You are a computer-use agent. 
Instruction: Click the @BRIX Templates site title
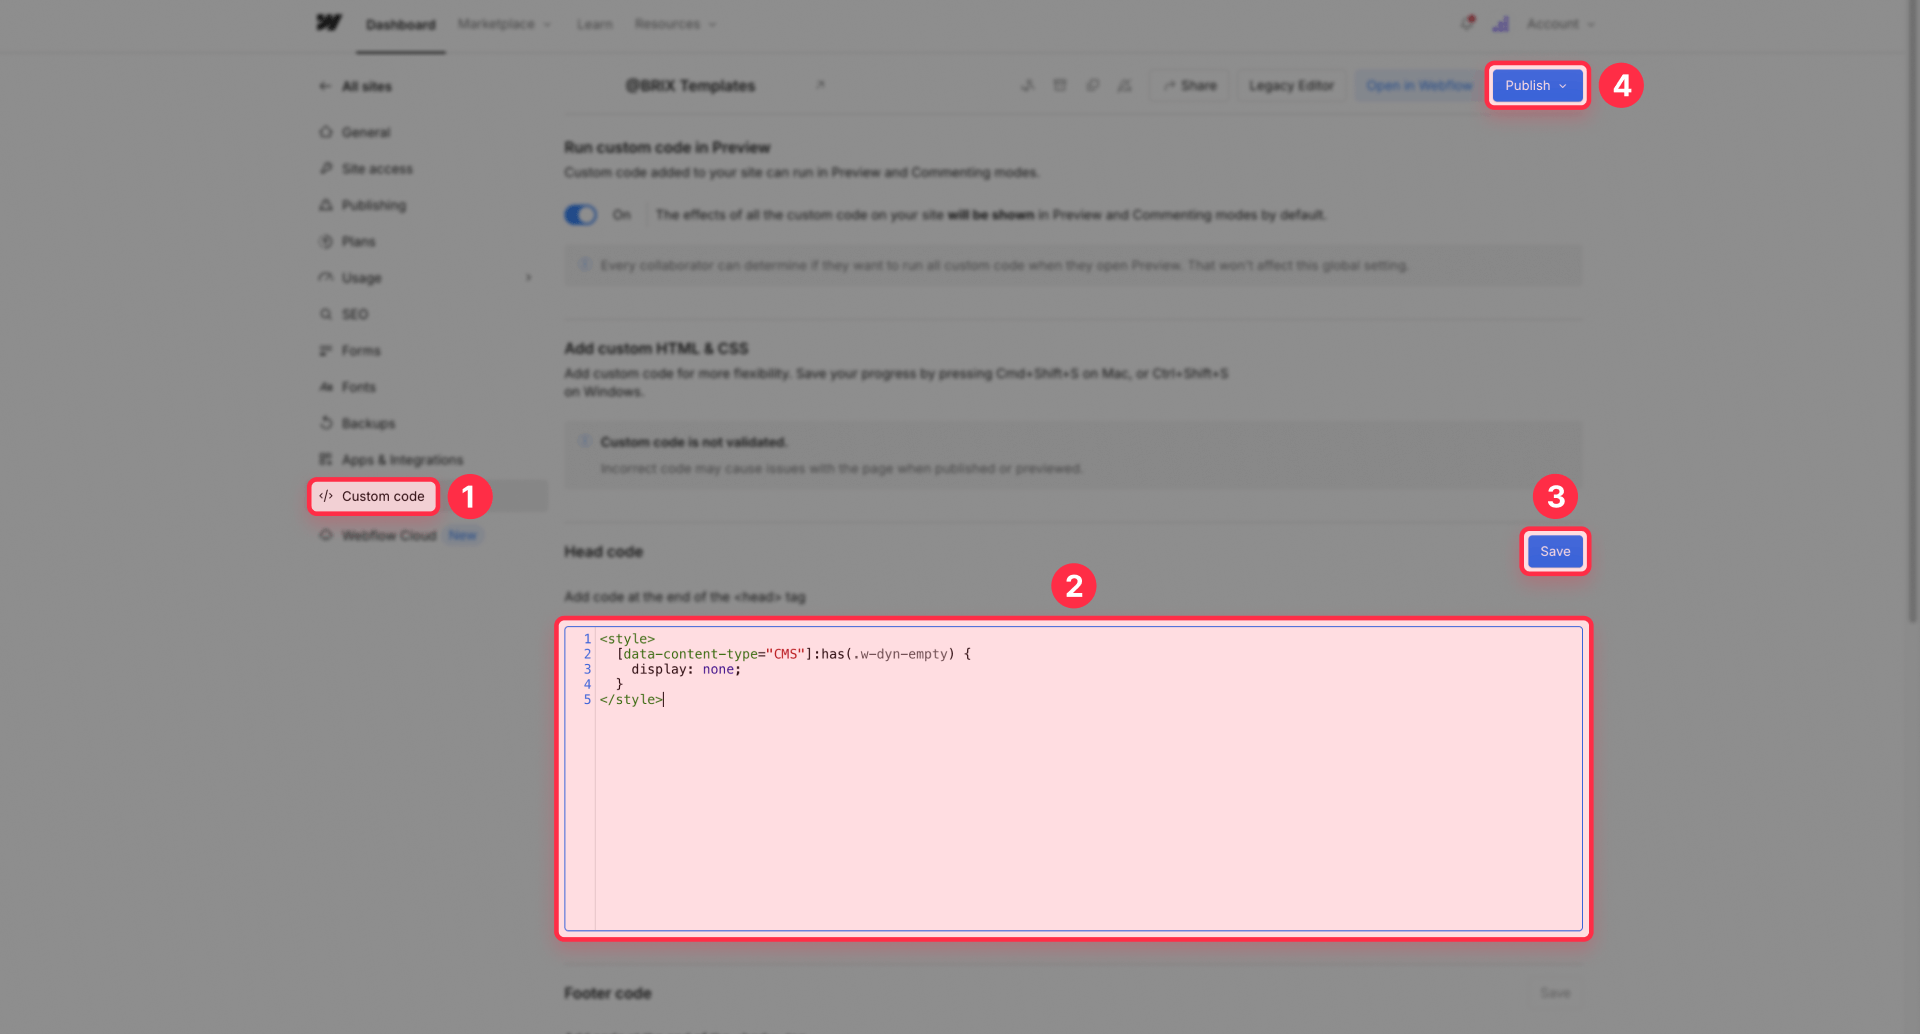click(690, 85)
